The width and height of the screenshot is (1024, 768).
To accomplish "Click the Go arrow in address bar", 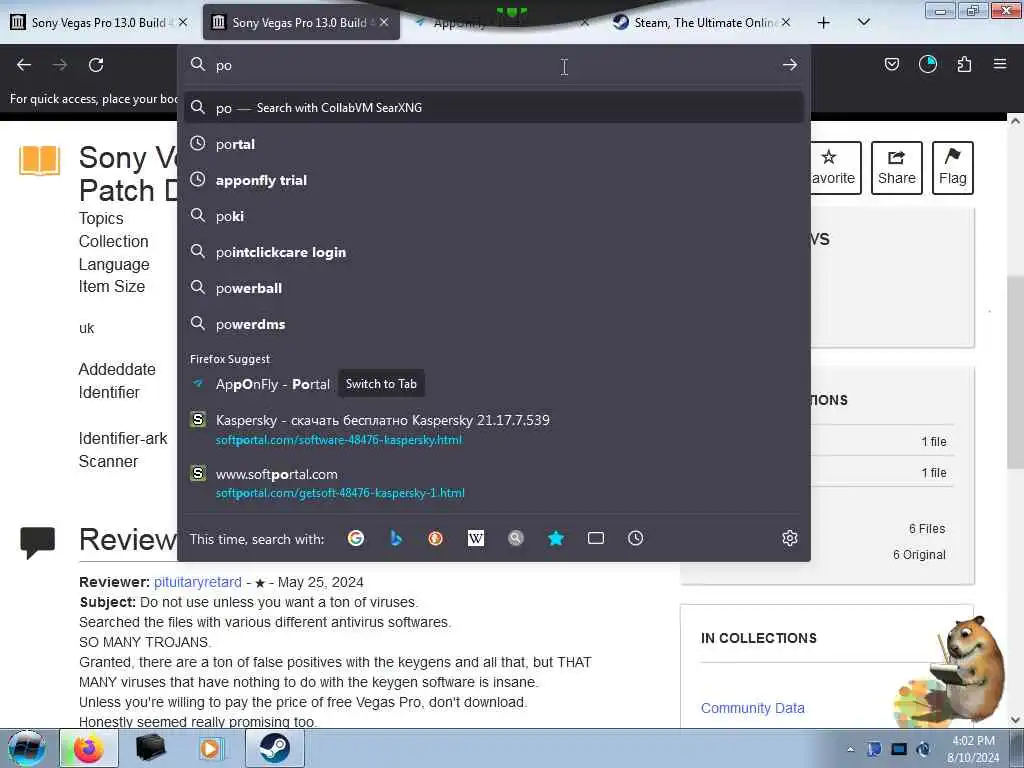I will (790, 65).
